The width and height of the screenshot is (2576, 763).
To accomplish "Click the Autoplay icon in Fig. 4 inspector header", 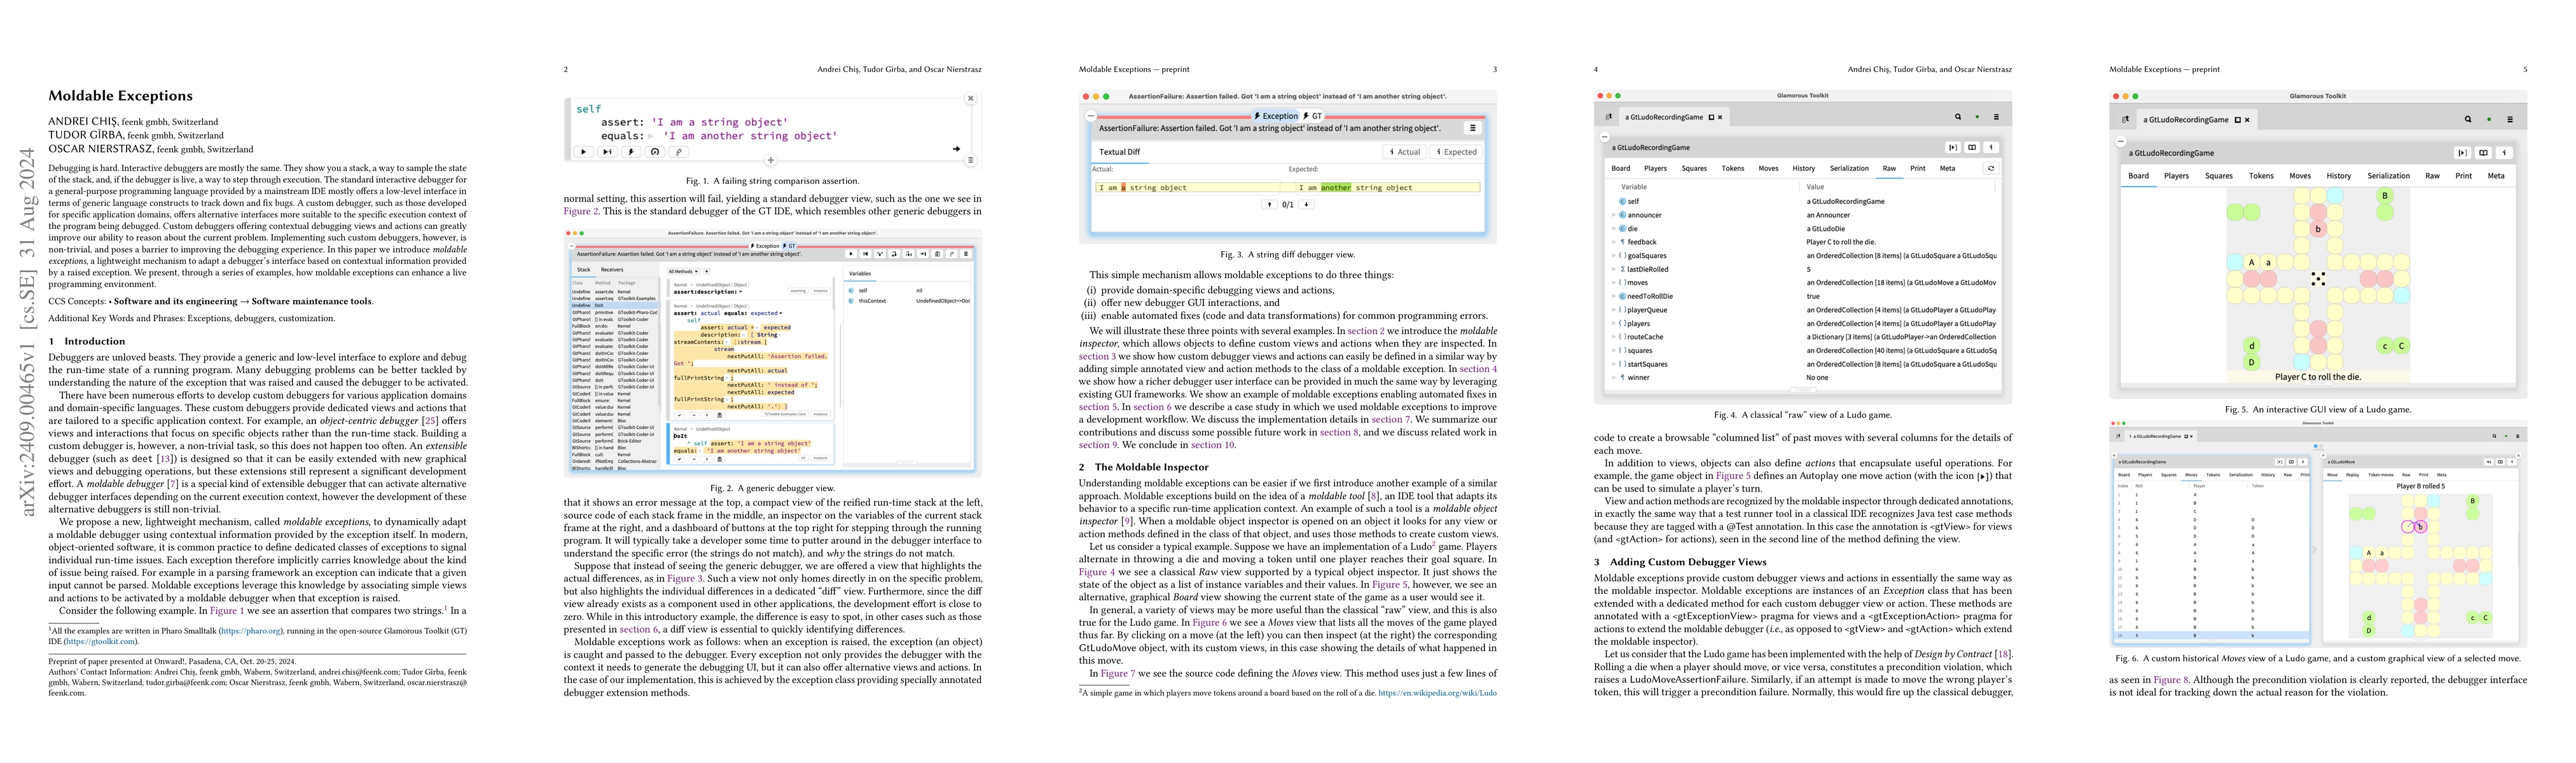I will coord(1952,147).
